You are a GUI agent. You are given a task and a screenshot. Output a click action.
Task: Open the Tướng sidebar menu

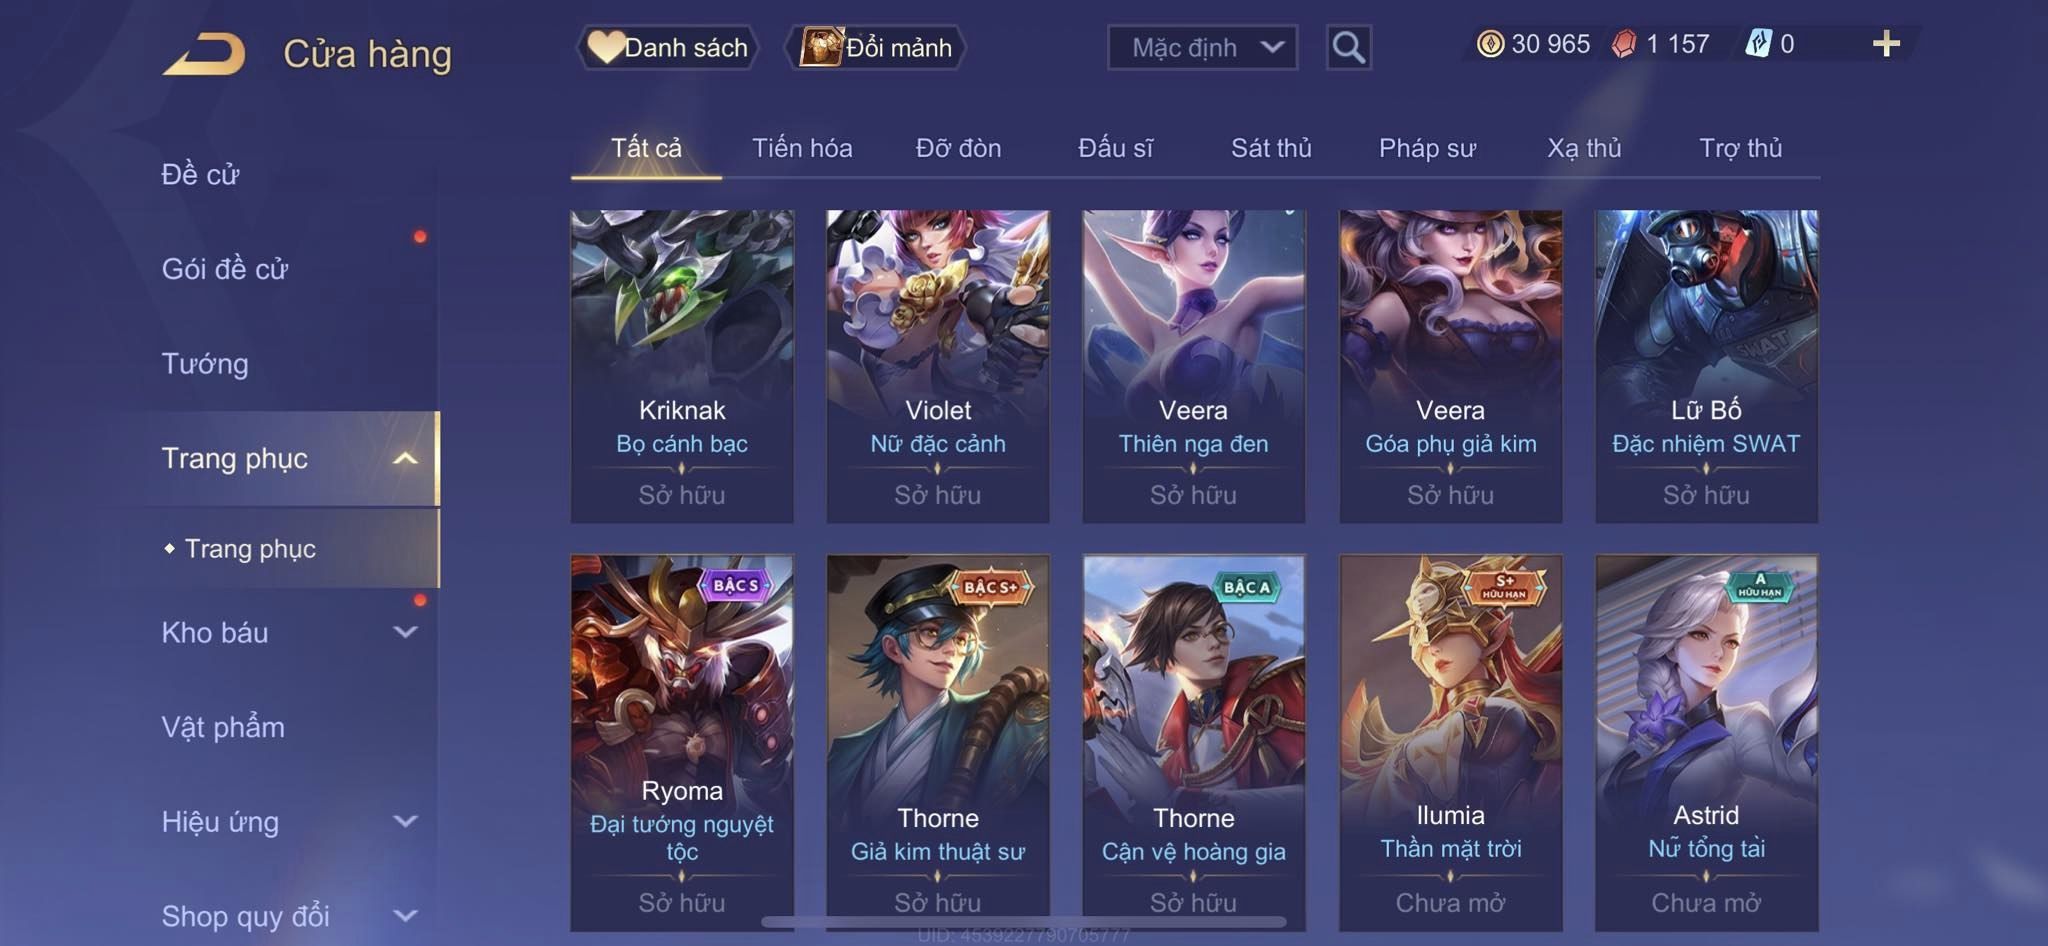point(205,363)
